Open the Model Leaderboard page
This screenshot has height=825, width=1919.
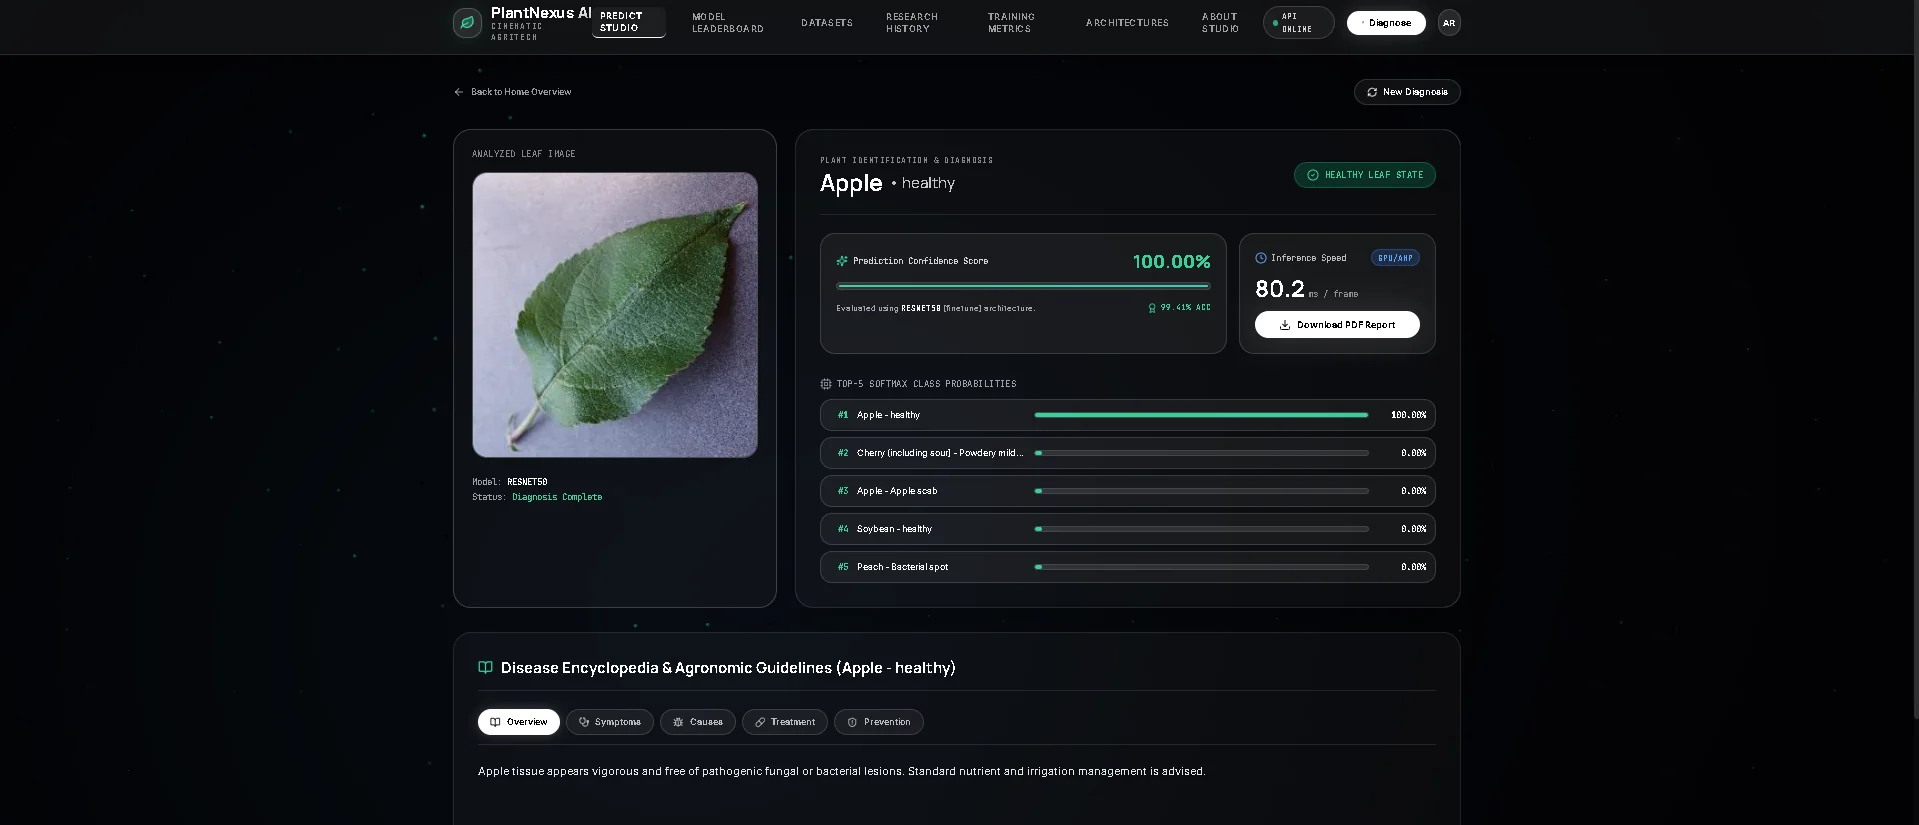coord(728,23)
